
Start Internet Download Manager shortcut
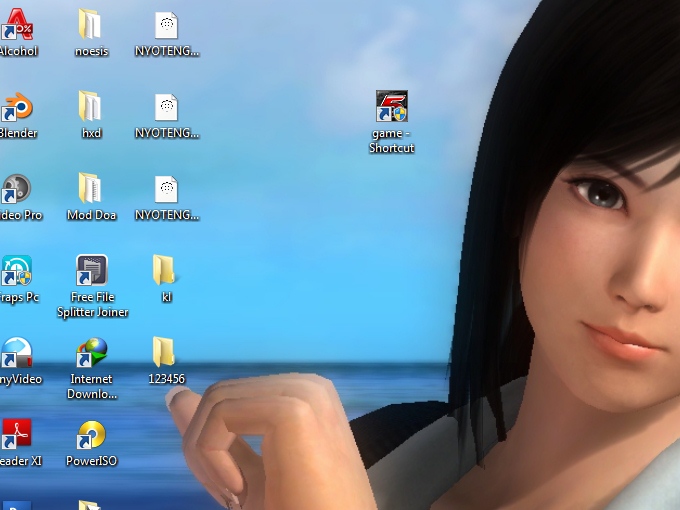(x=92, y=353)
